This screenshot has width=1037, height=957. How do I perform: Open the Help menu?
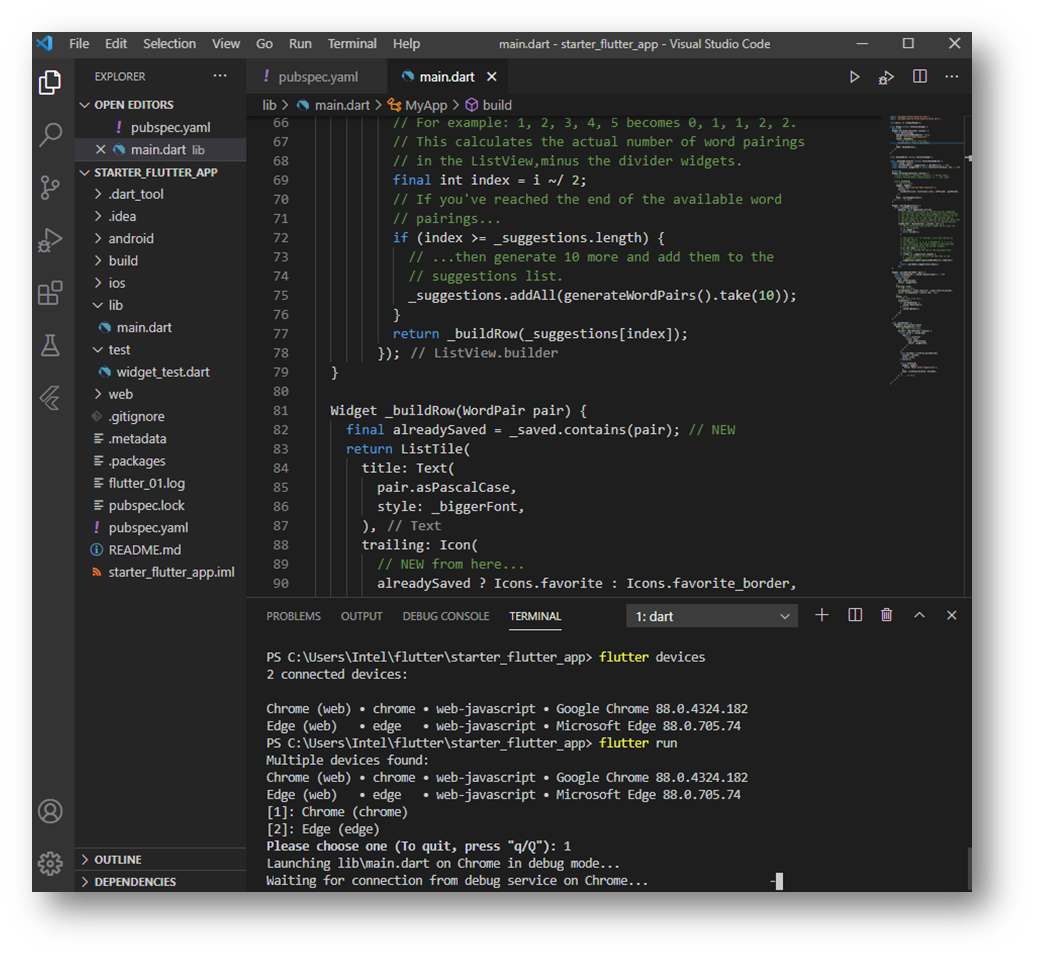pos(406,44)
